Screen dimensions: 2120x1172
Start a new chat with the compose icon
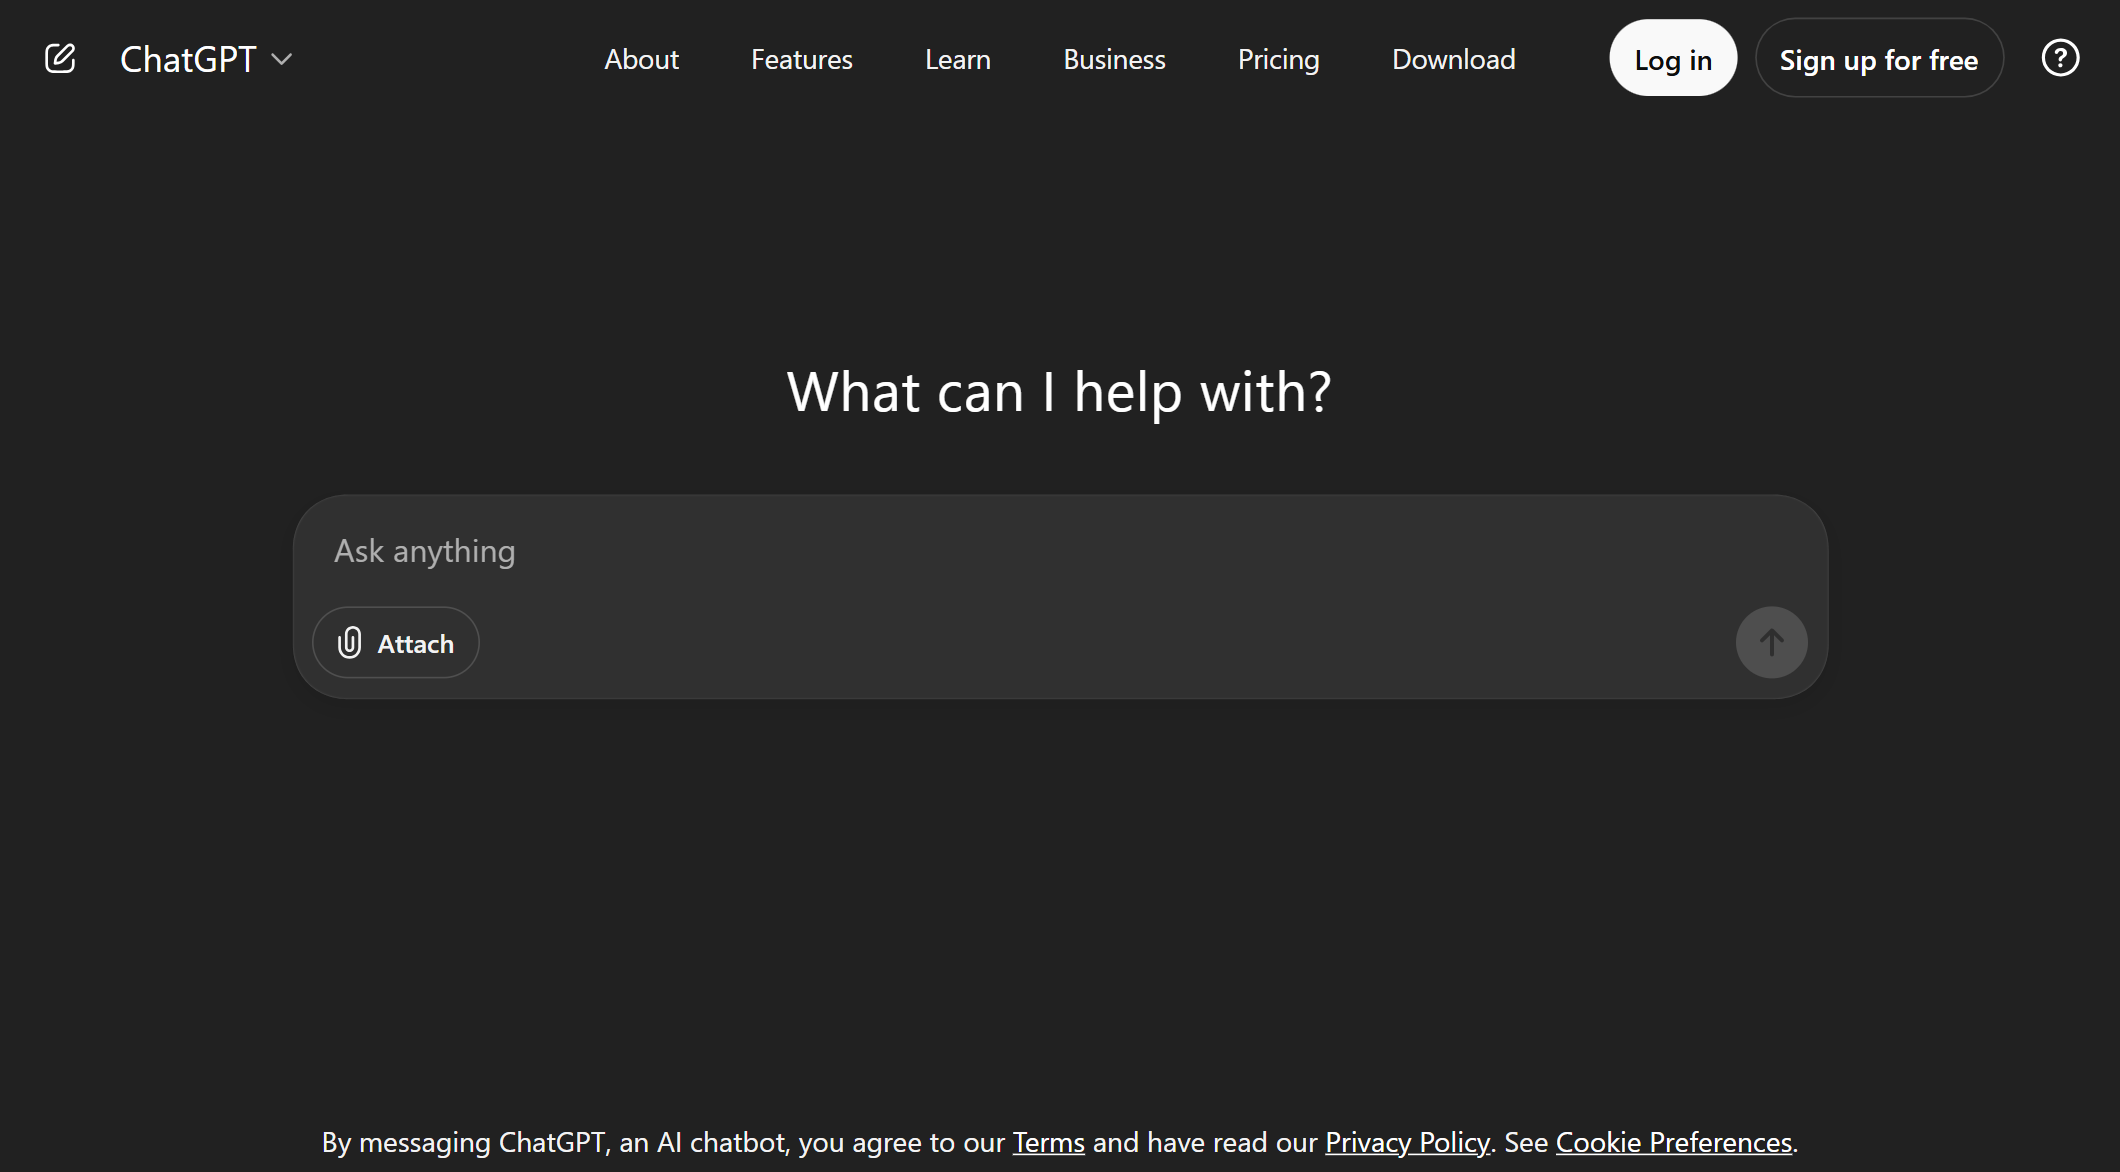point(60,57)
